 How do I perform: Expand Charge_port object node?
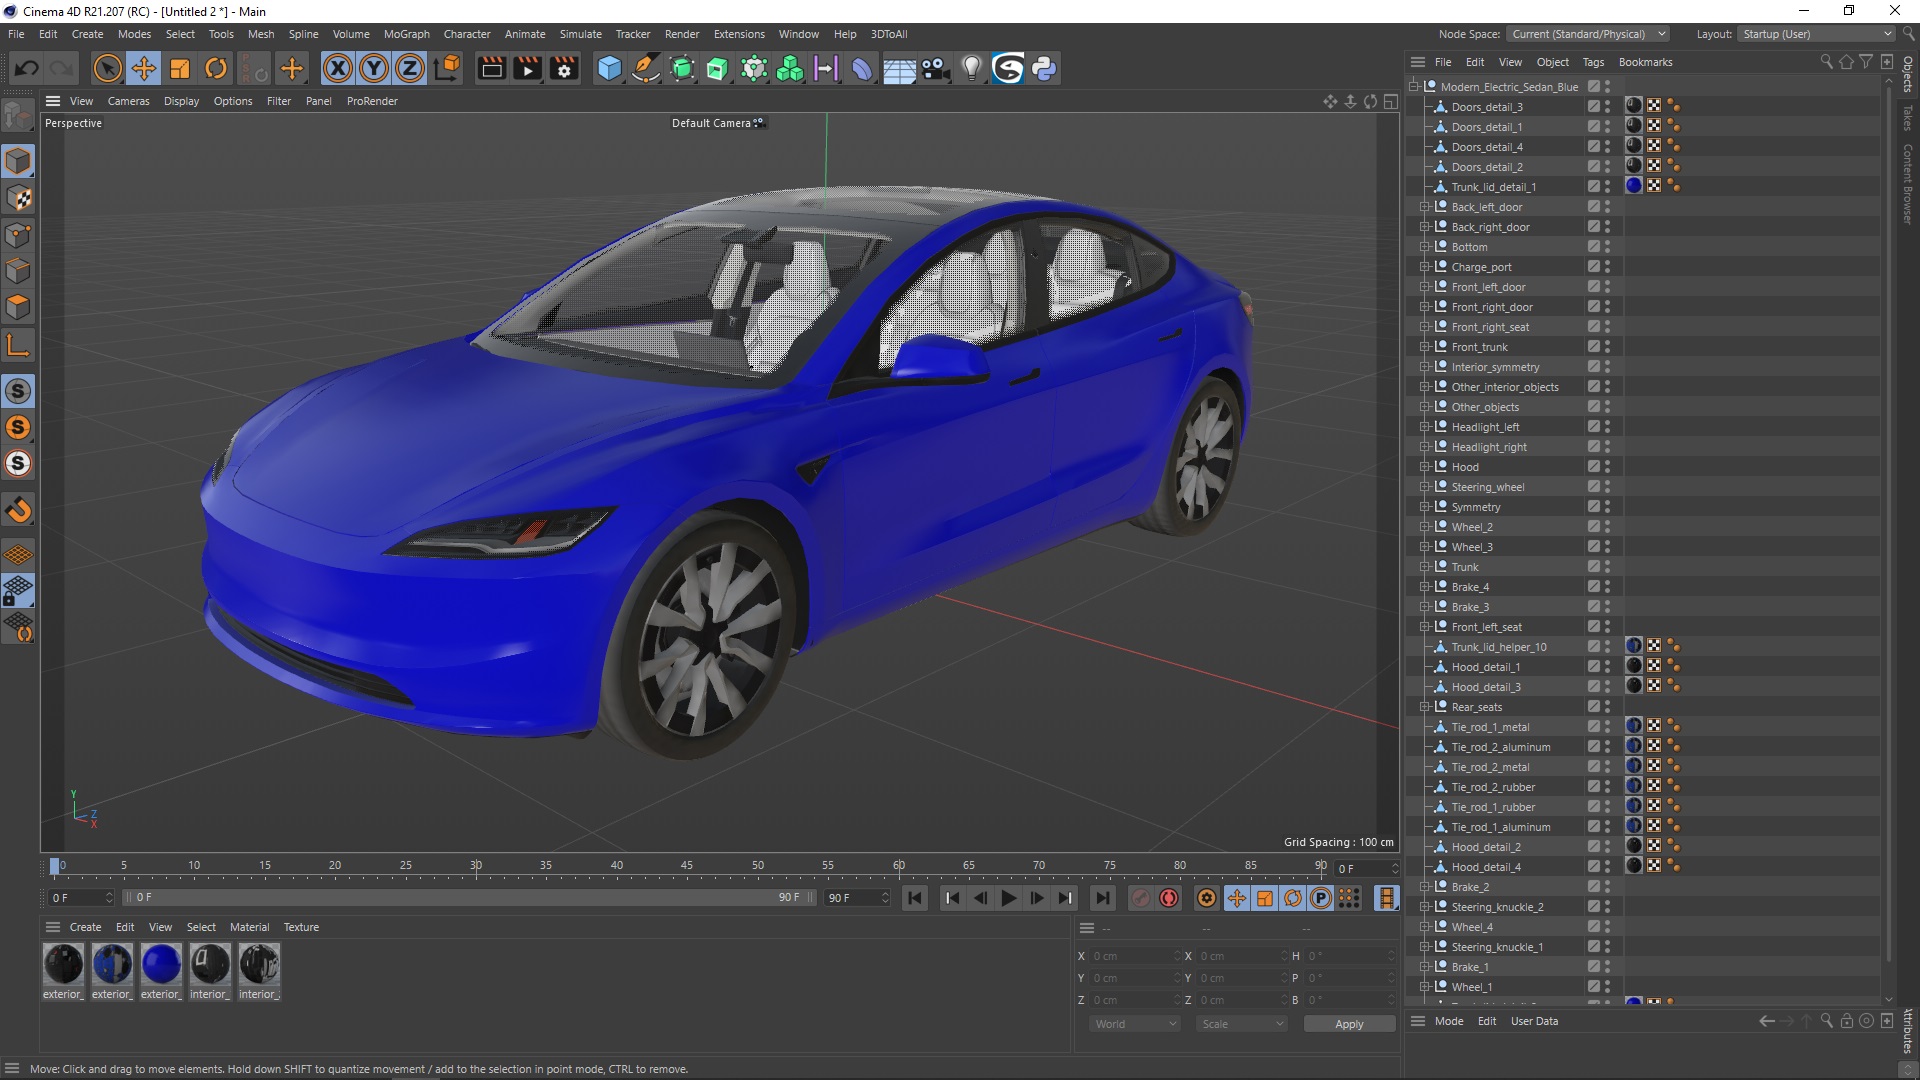[x=1425, y=267]
